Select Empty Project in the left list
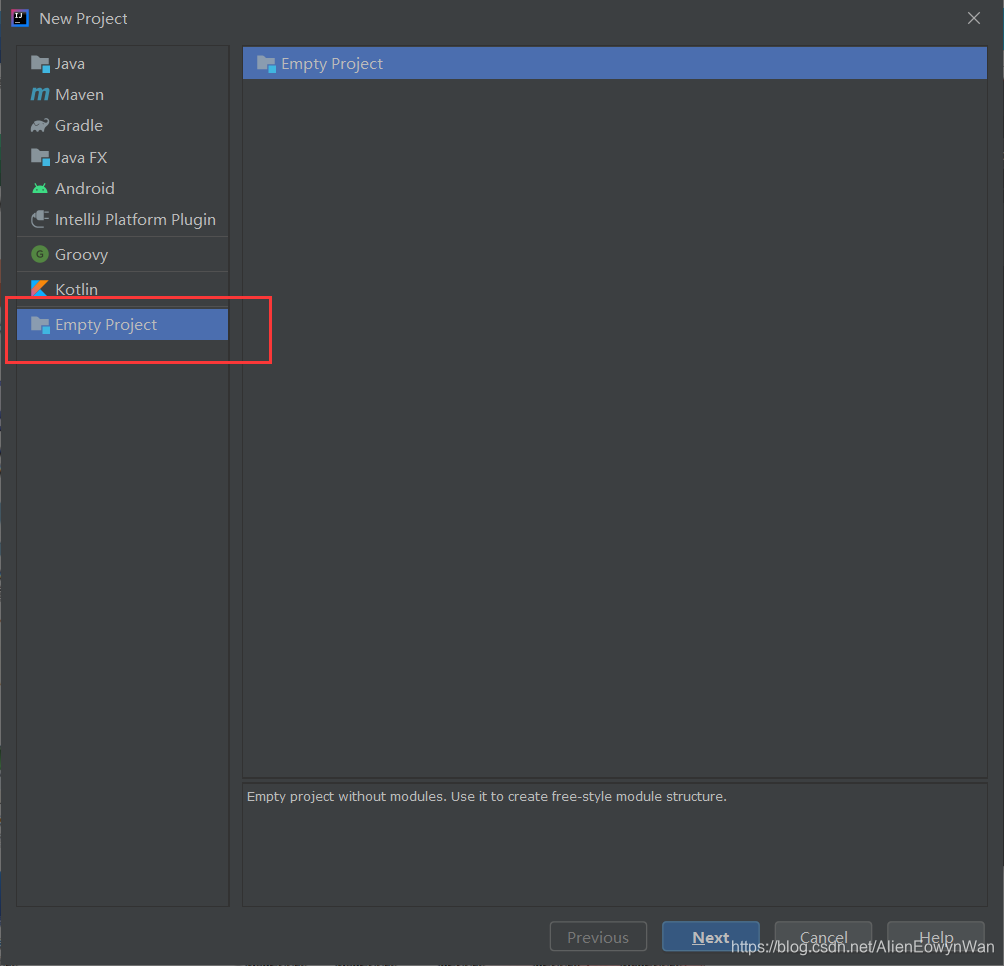Image resolution: width=1004 pixels, height=966 pixels. pos(122,325)
